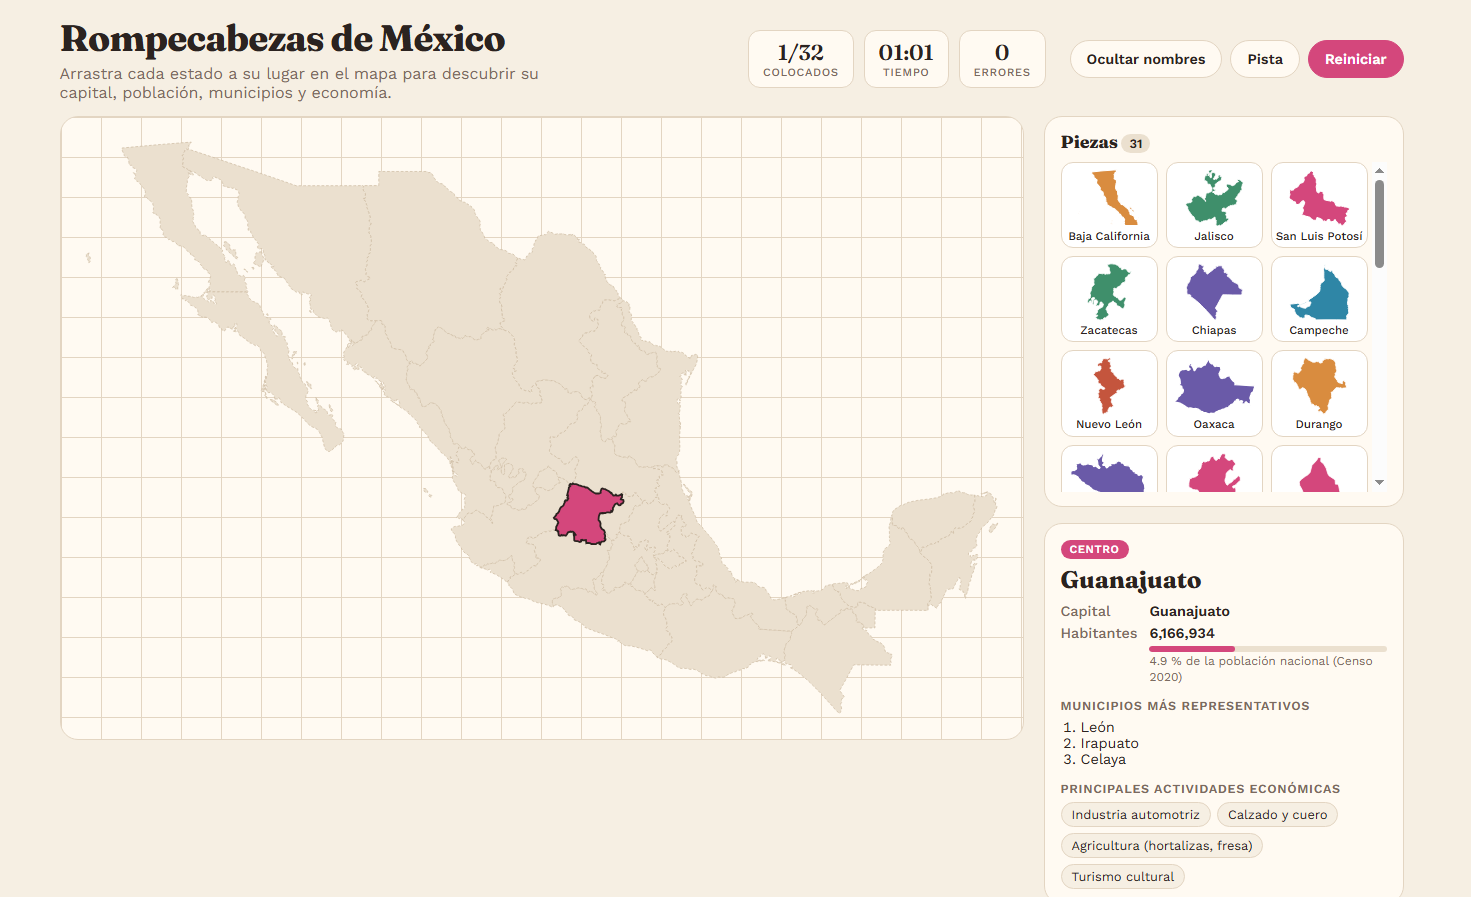Click scroll down arrow in Piezas panel
The height and width of the screenshot is (897, 1471).
pyautogui.click(x=1379, y=482)
